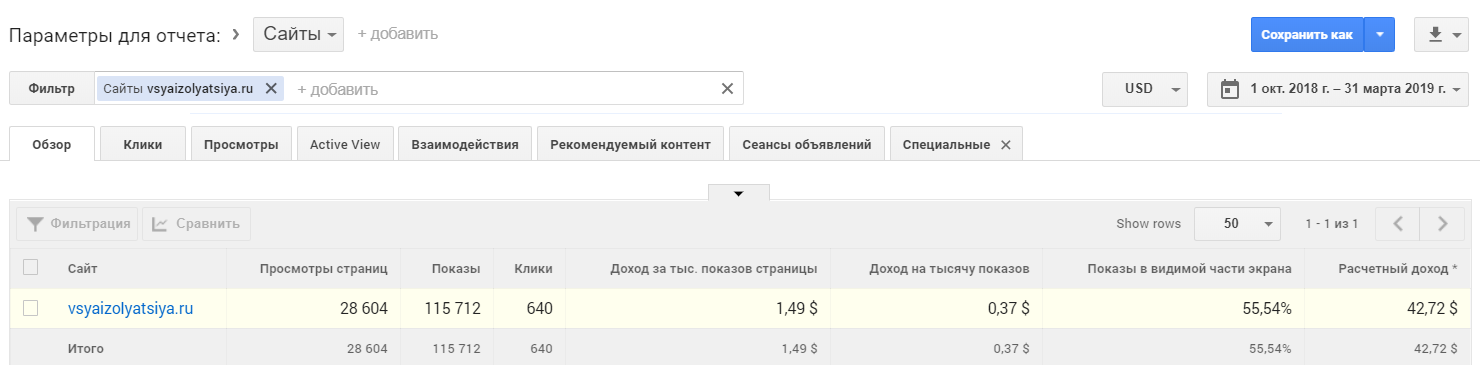Clear all filters with the X icon
Image resolution: width=1480 pixels, height=365 pixels.
(727, 88)
